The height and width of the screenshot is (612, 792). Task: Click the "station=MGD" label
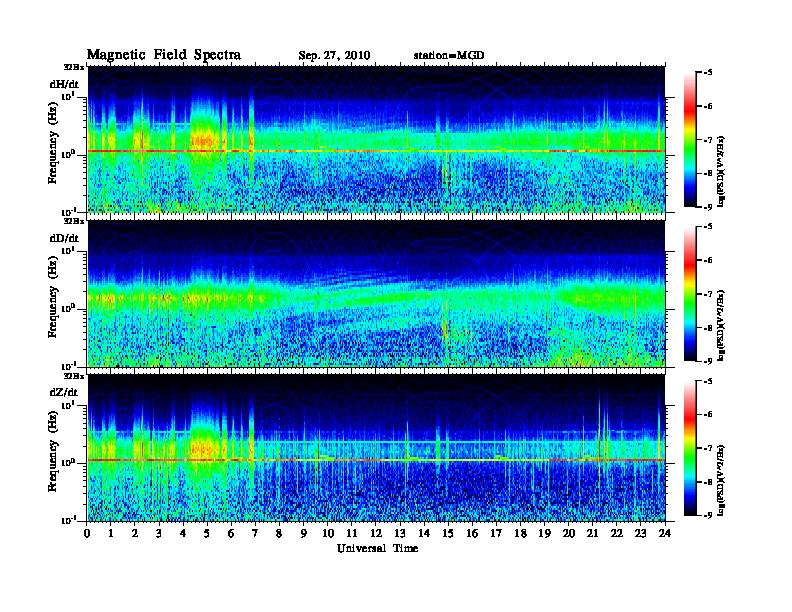[x=449, y=55]
